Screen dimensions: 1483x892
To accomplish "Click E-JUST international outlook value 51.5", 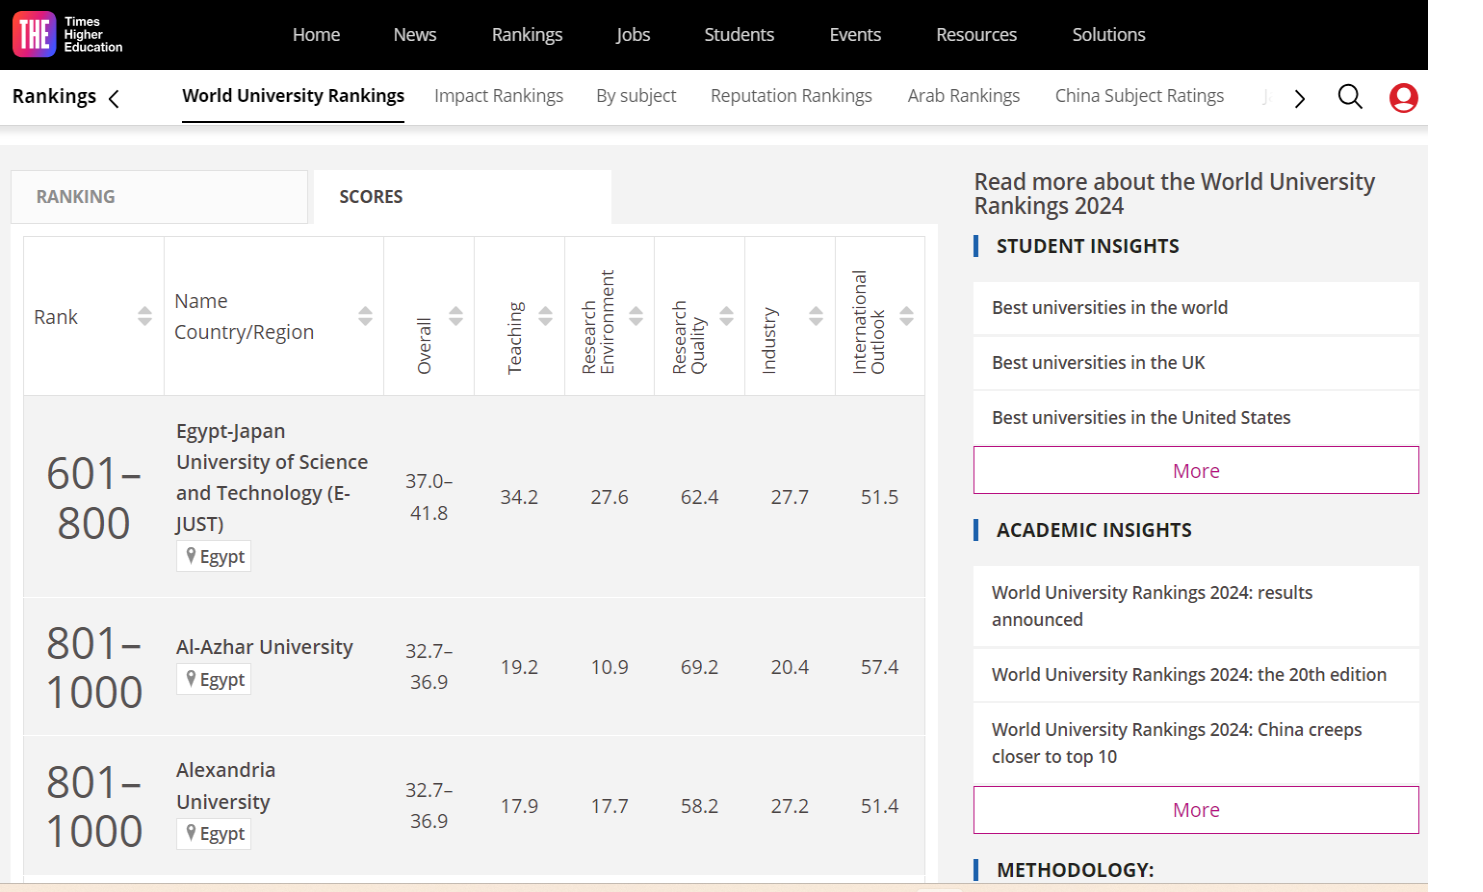I will click(879, 497).
